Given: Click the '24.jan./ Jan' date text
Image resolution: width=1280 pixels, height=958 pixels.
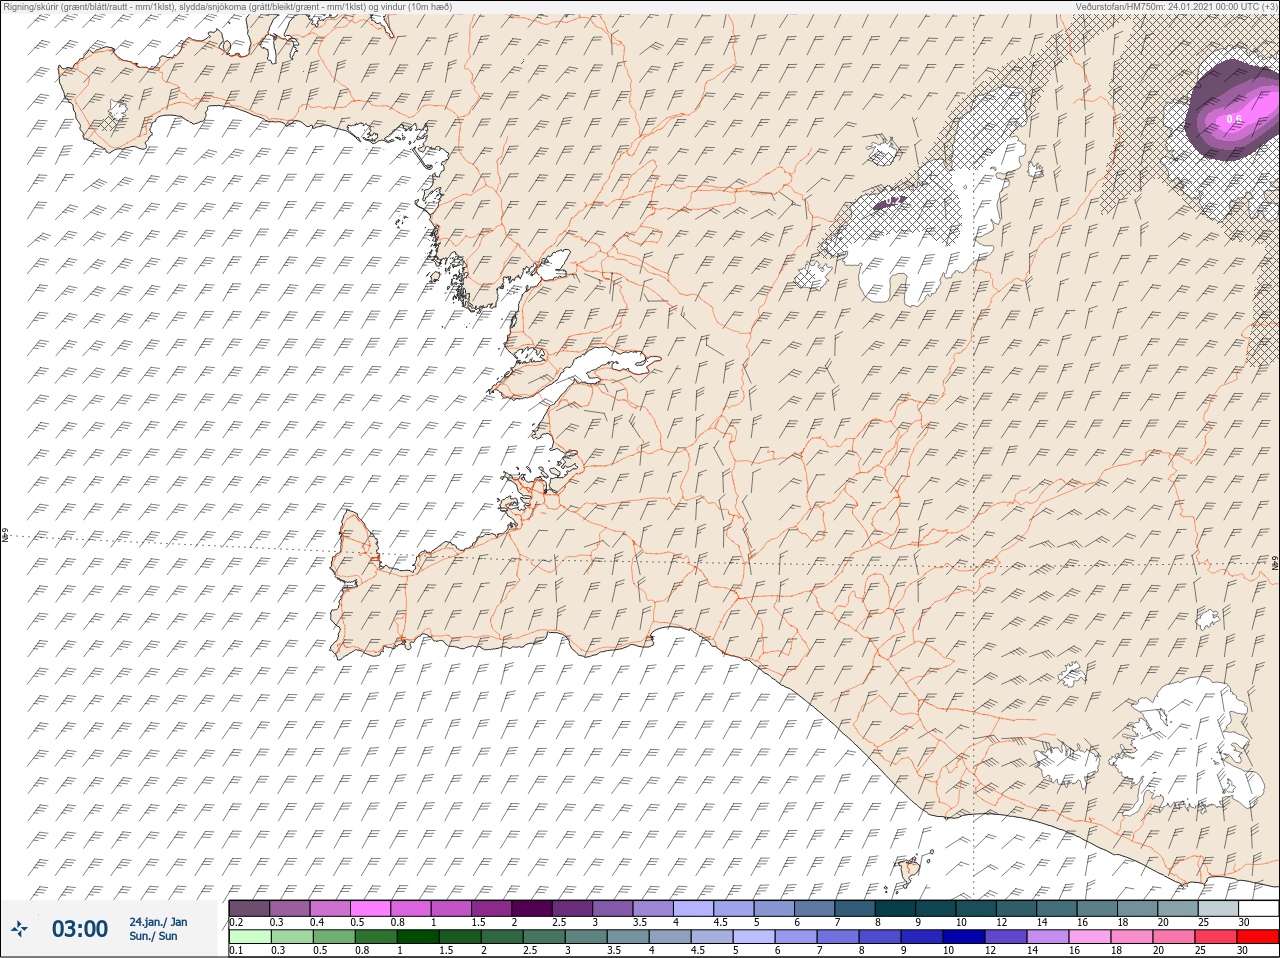Looking at the screenshot, I should pyautogui.click(x=158, y=922).
